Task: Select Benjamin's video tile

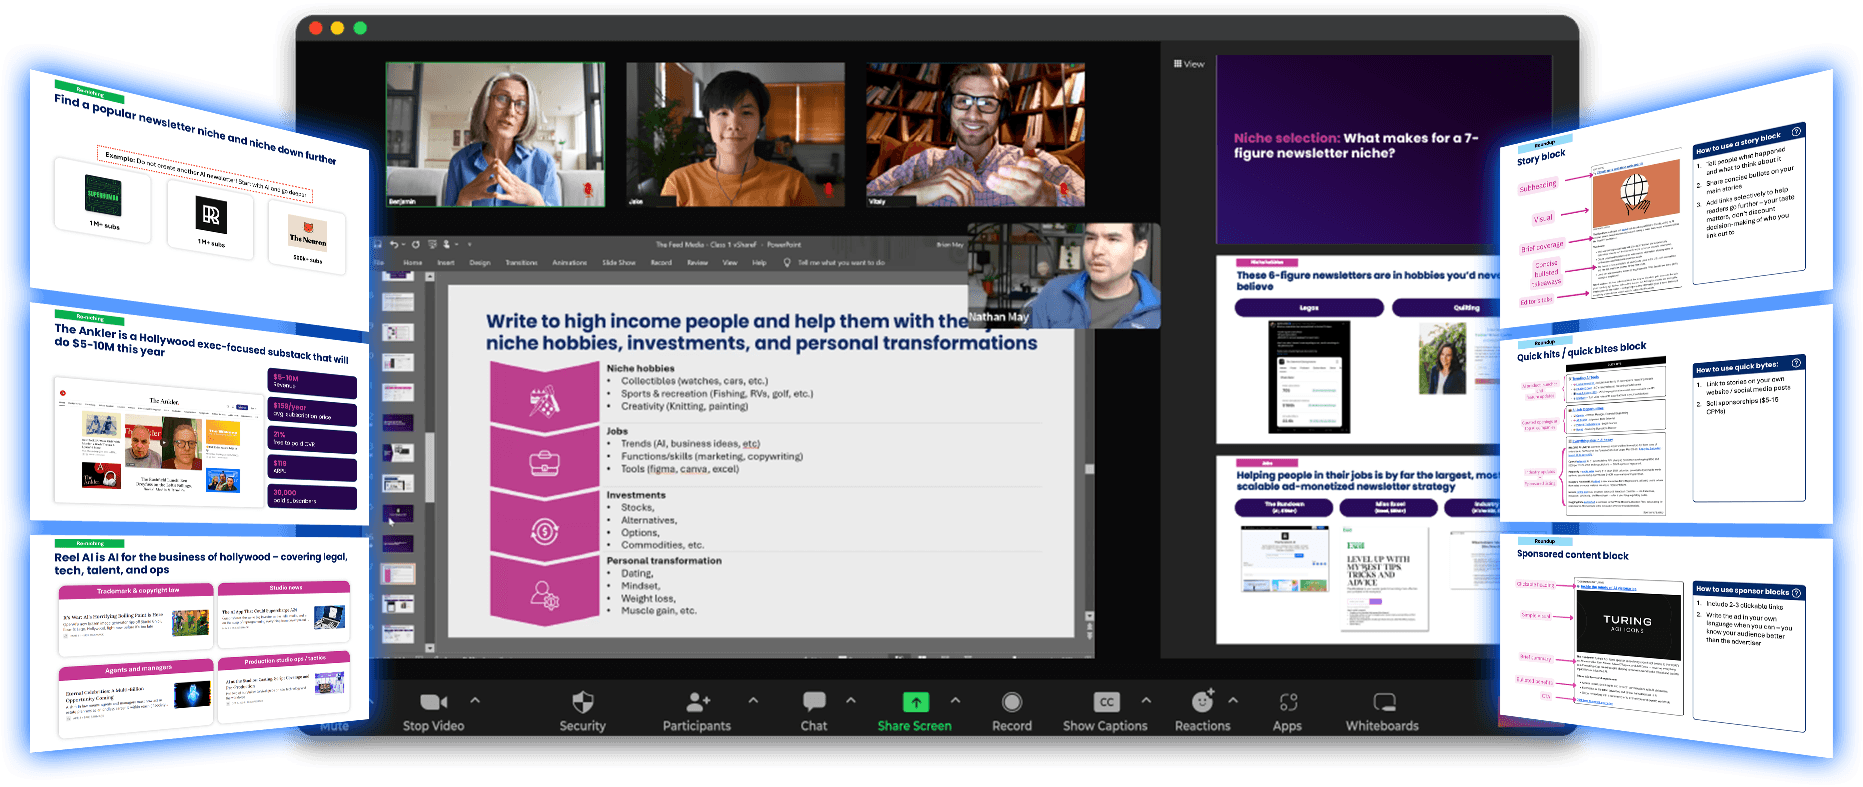Action: [496, 135]
